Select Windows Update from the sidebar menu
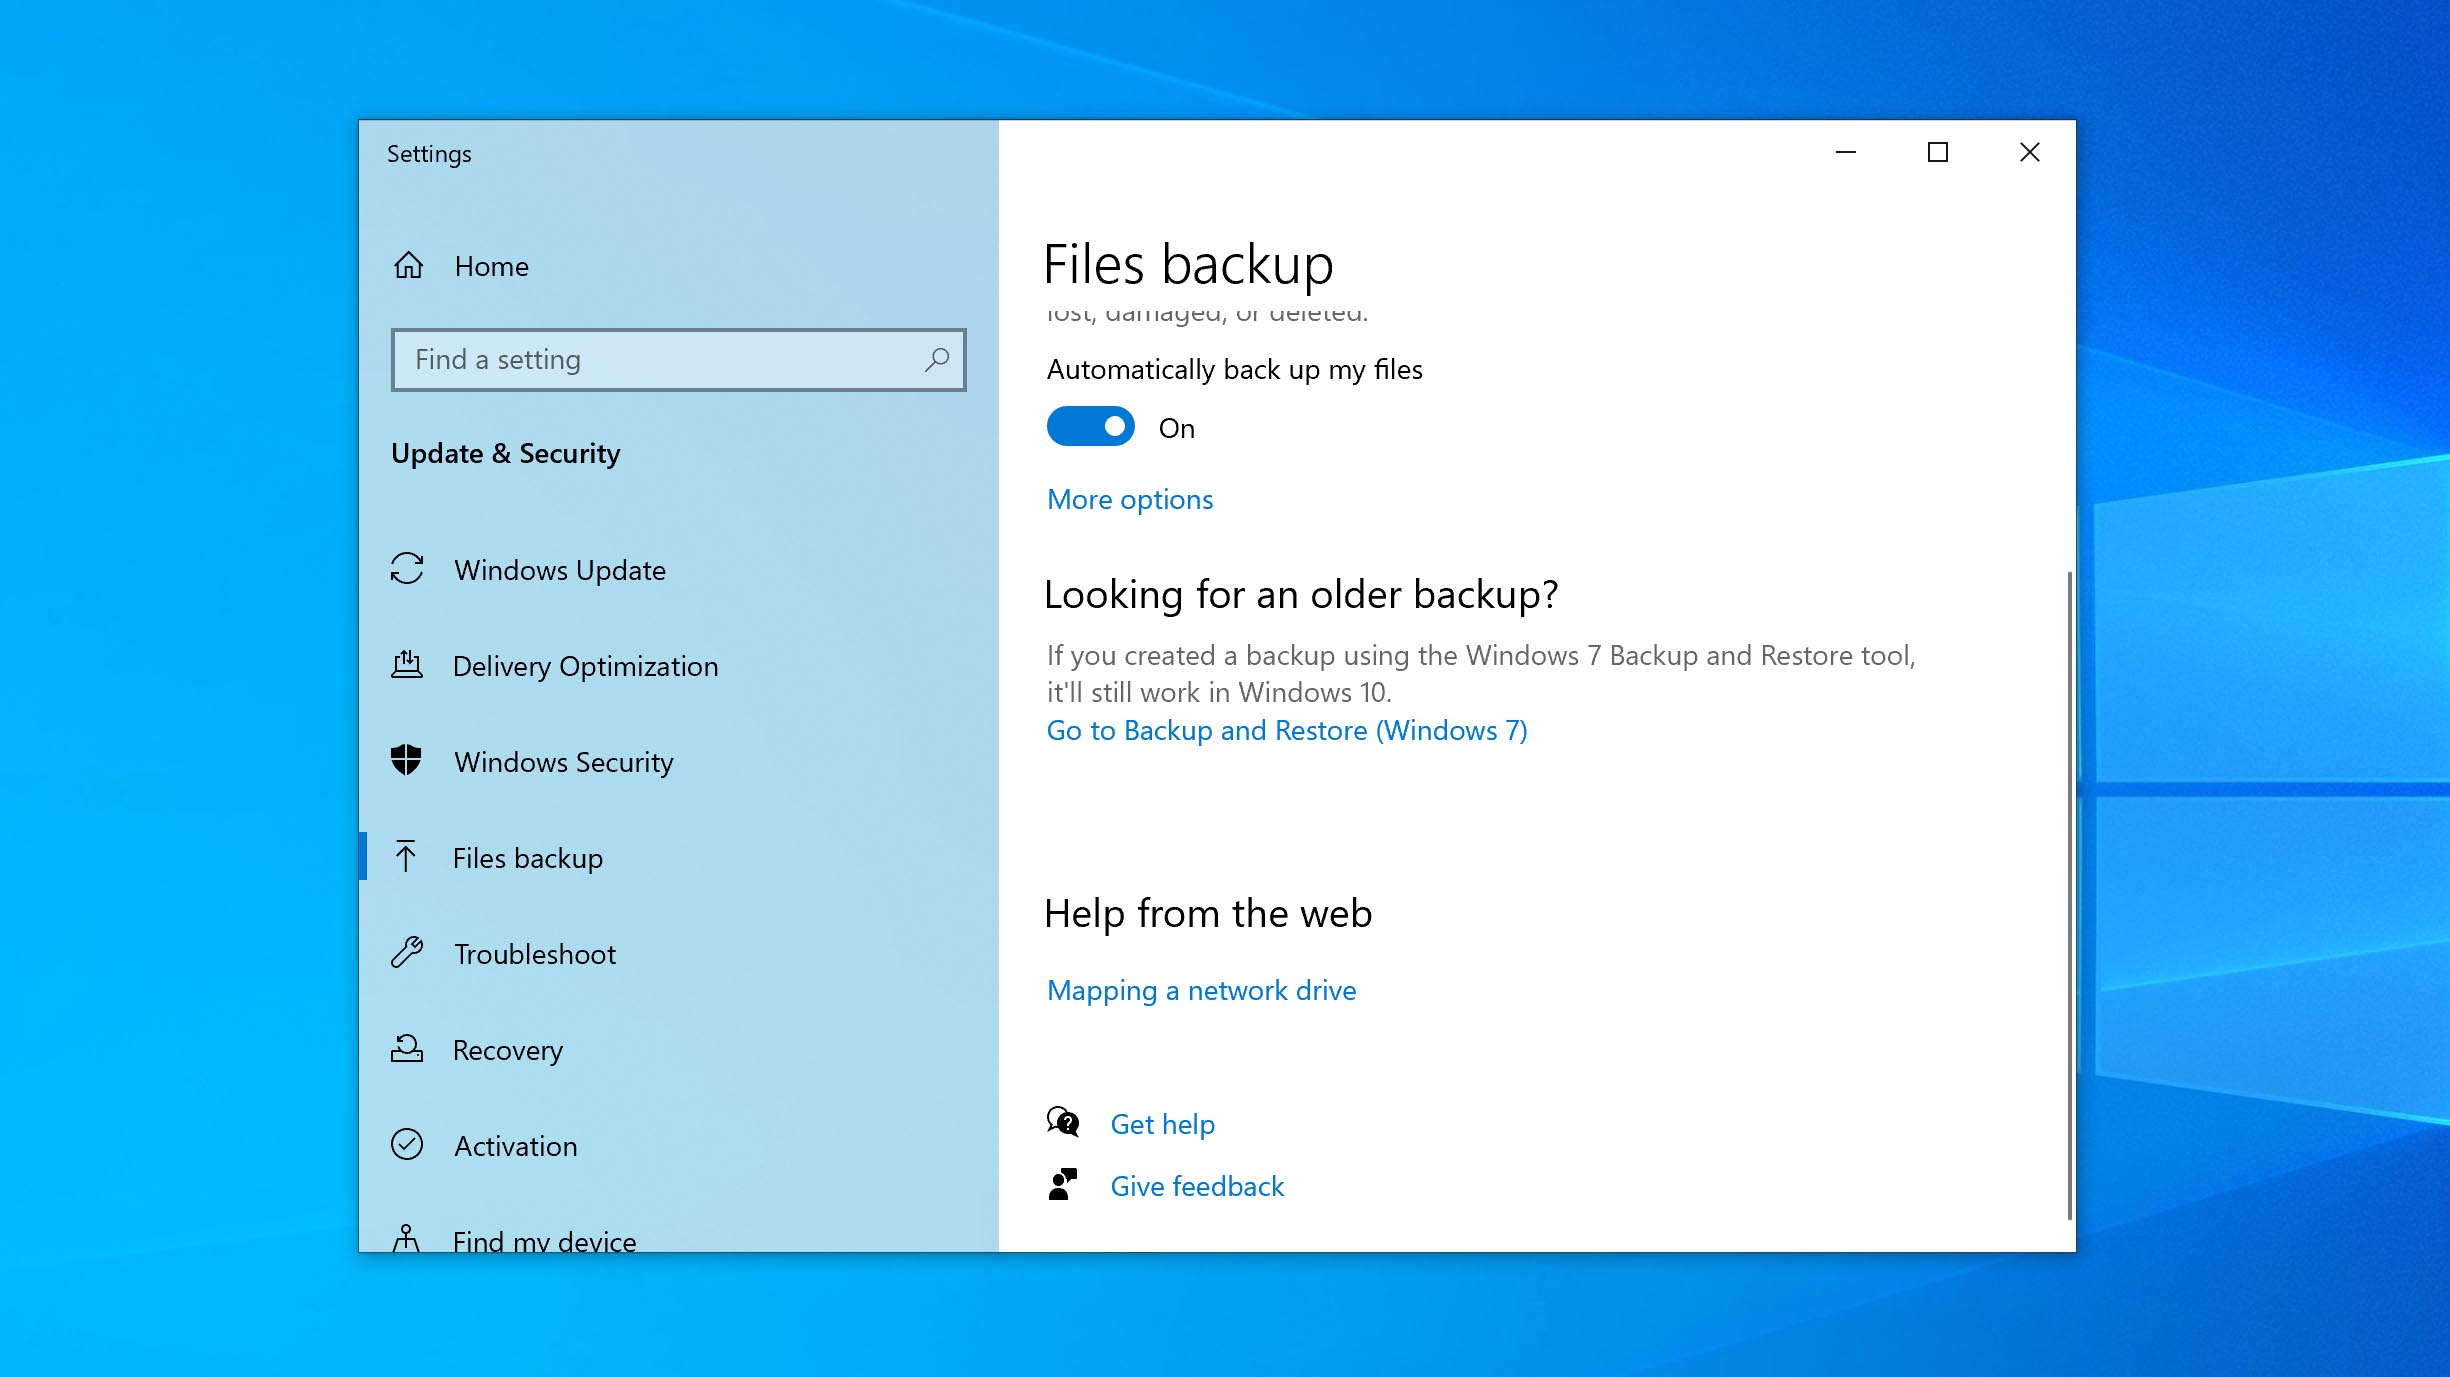 tap(560, 570)
